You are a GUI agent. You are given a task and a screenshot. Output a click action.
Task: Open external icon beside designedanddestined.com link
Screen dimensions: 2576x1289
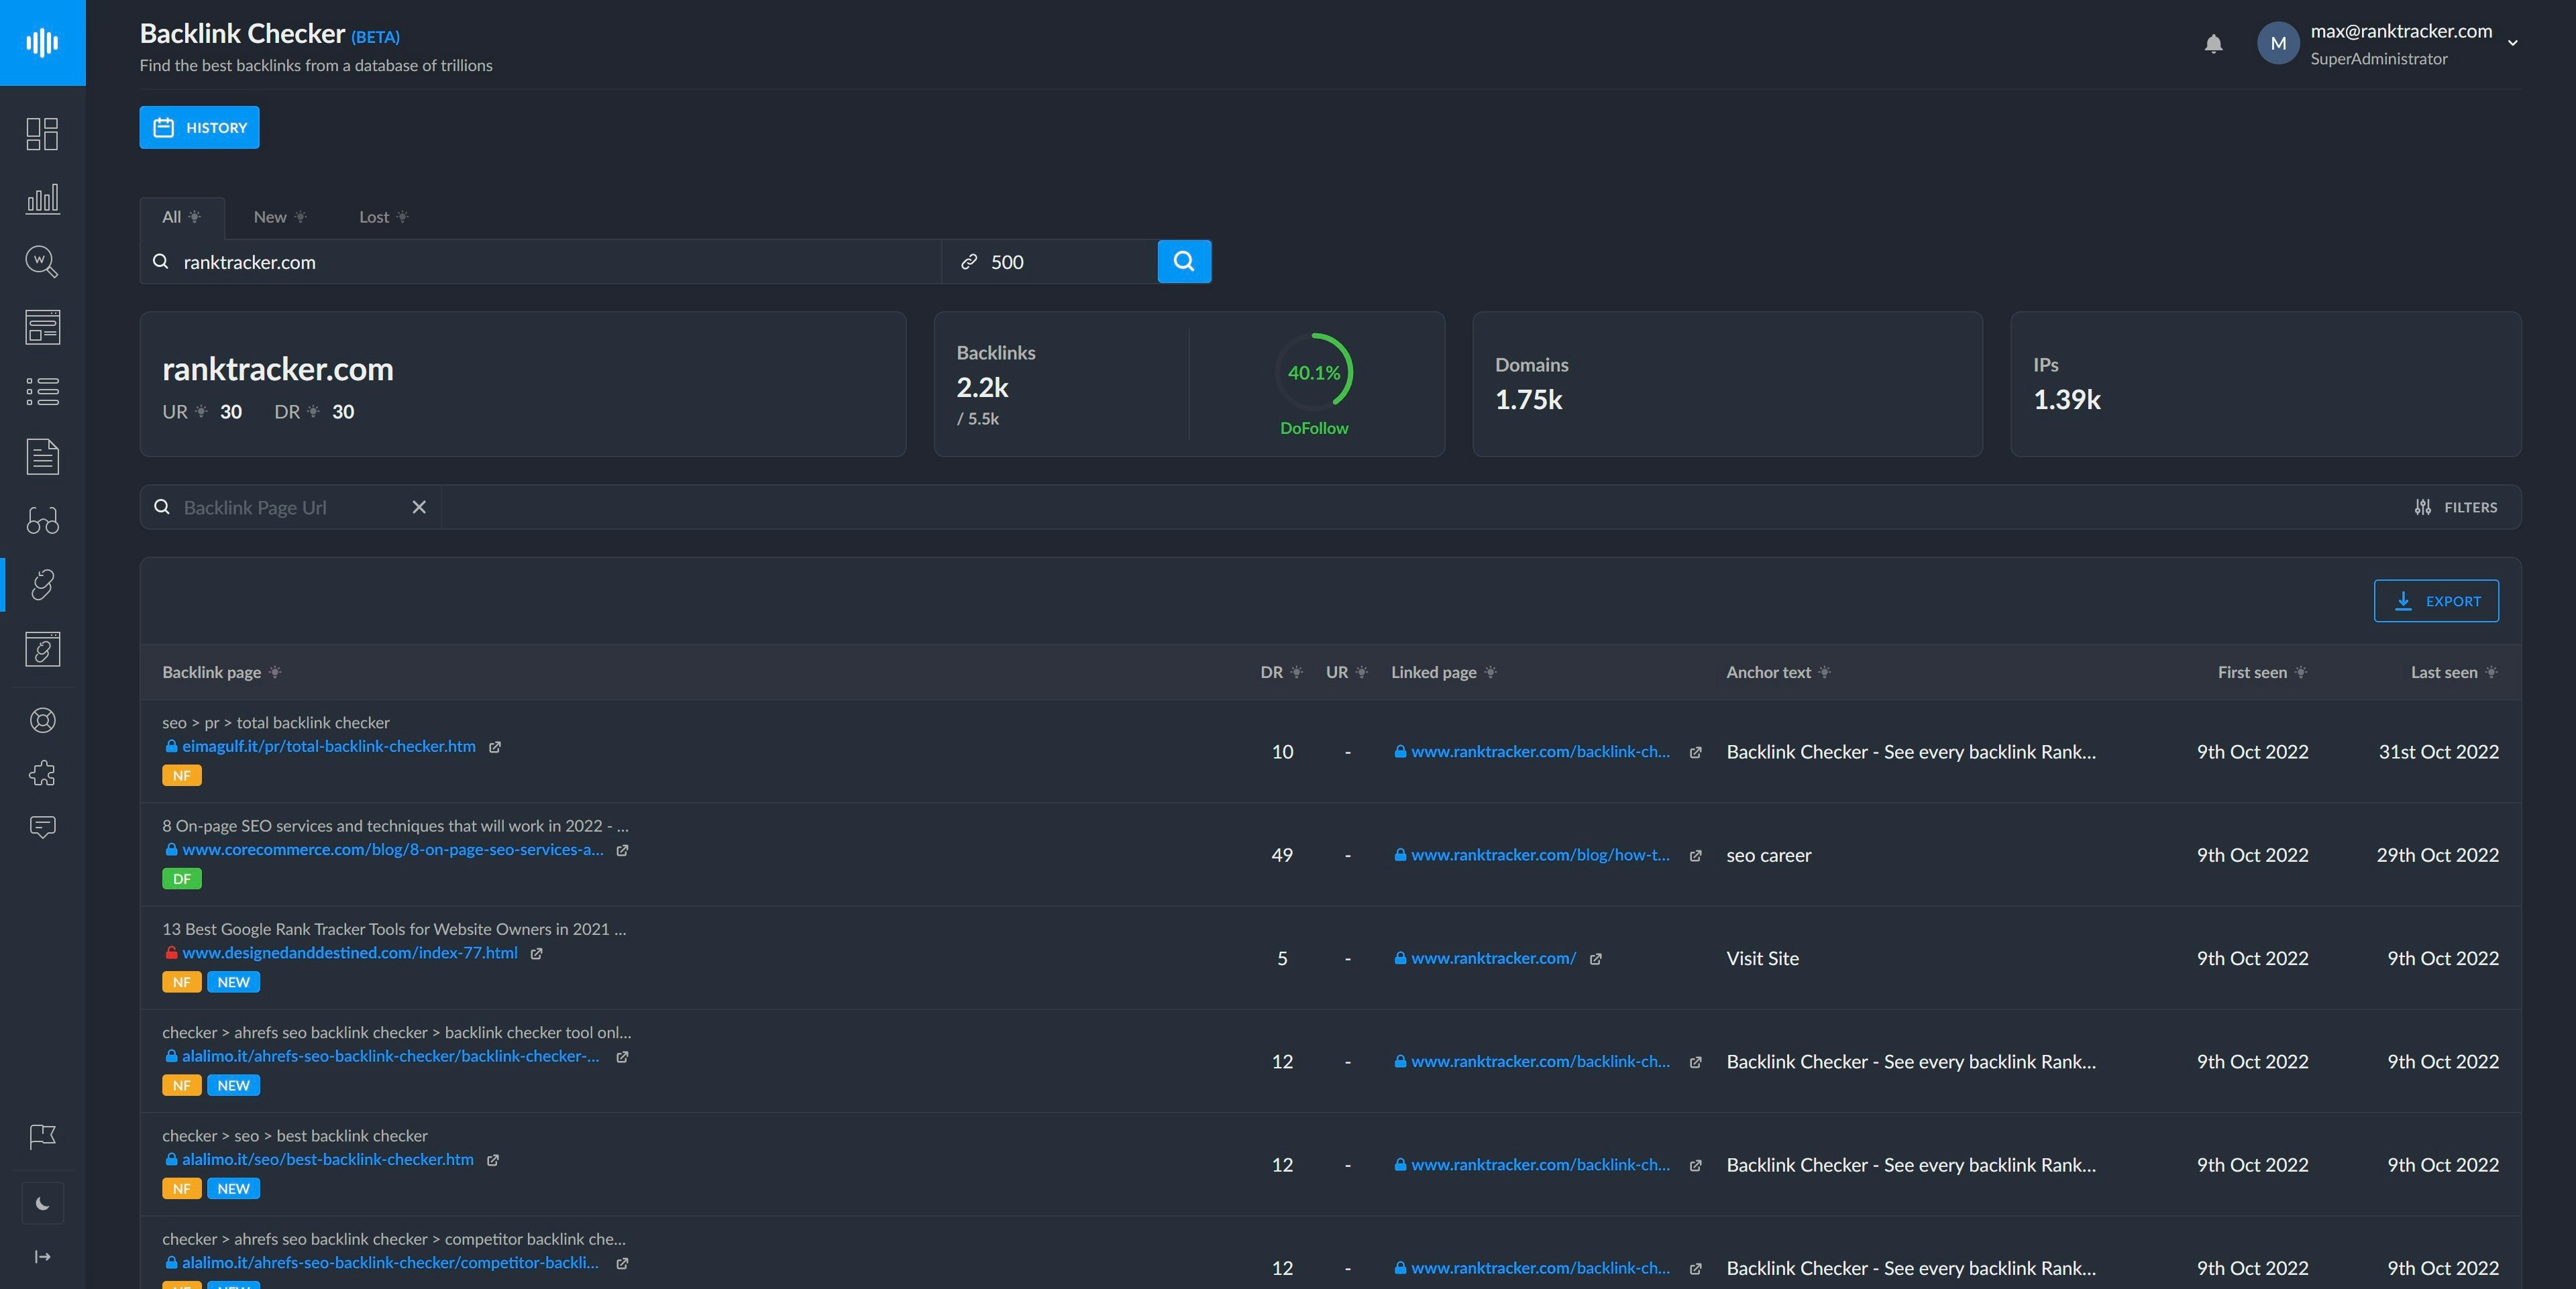pos(537,953)
